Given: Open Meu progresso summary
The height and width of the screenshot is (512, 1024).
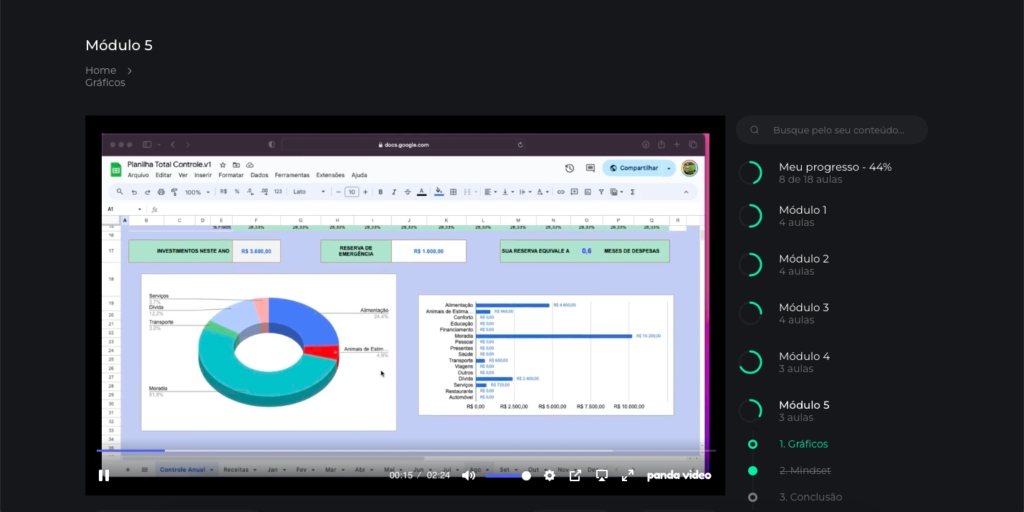Looking at the screenshot, I should [834, 173].
